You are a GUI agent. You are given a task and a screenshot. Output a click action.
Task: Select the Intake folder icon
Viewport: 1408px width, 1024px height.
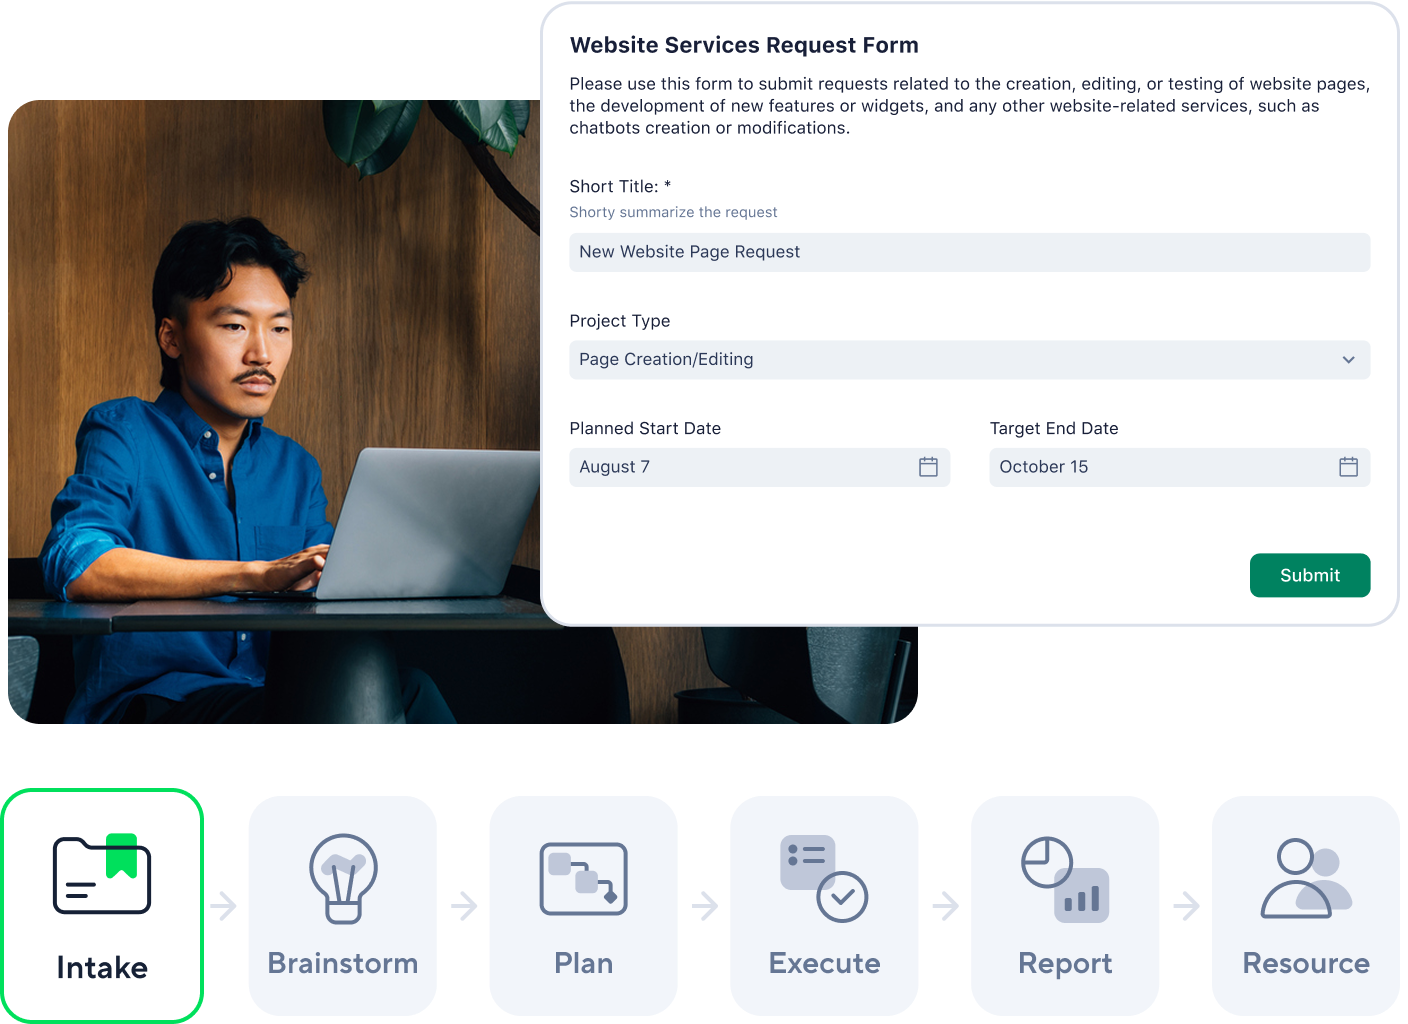coord(101,875)
